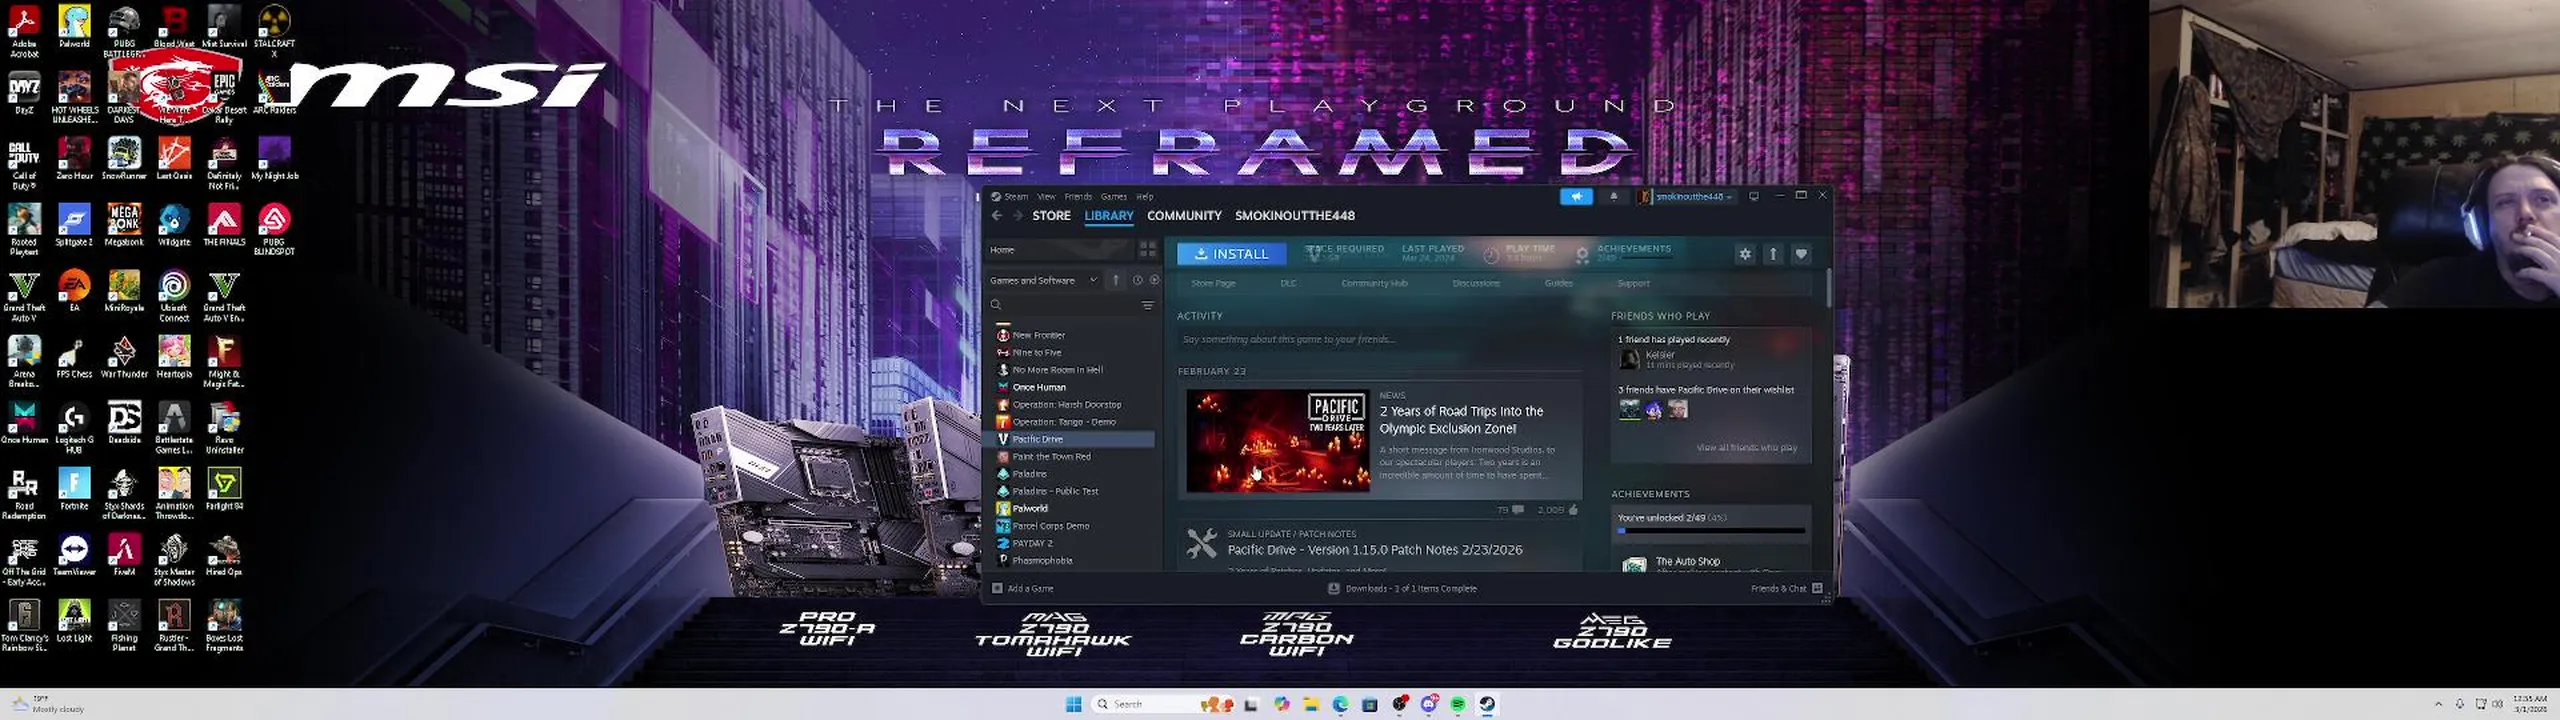The width and height of the screenshot is (2560, 720).
Task: Click the sort-ascending arrow in library sidebar
Action: [1116, 281]
